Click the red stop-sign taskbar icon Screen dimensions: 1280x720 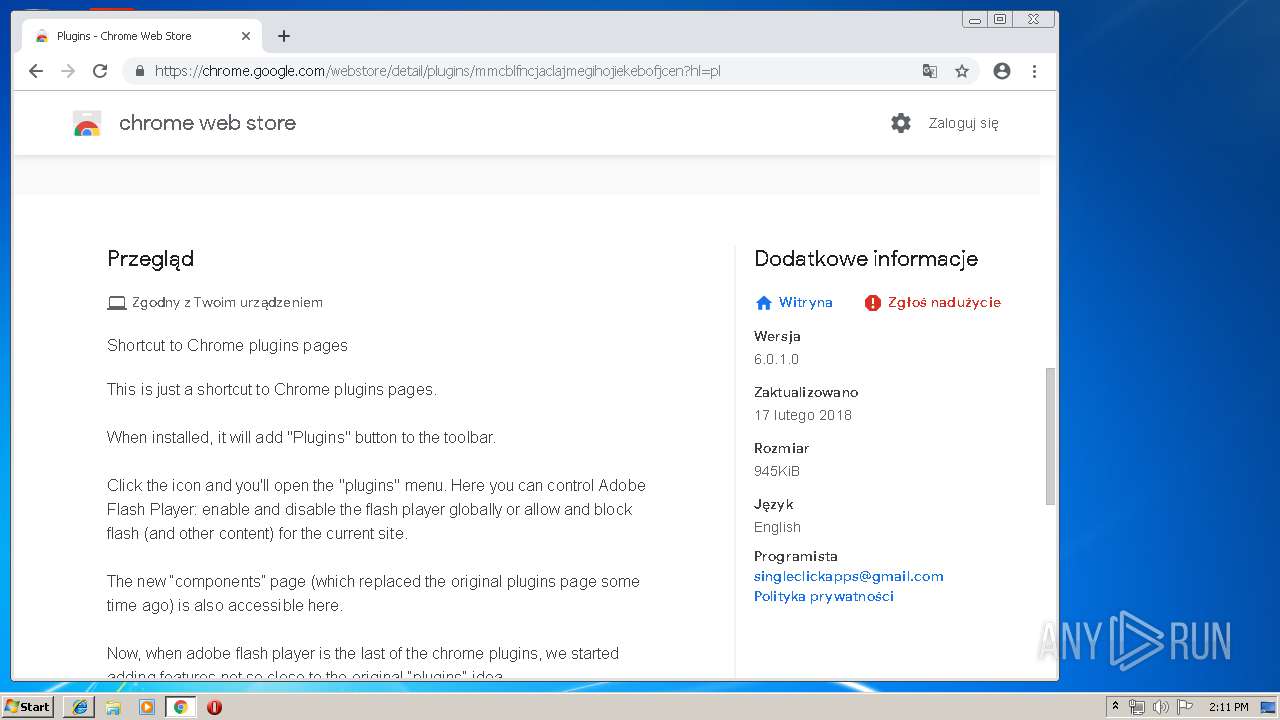click(214, 707)
